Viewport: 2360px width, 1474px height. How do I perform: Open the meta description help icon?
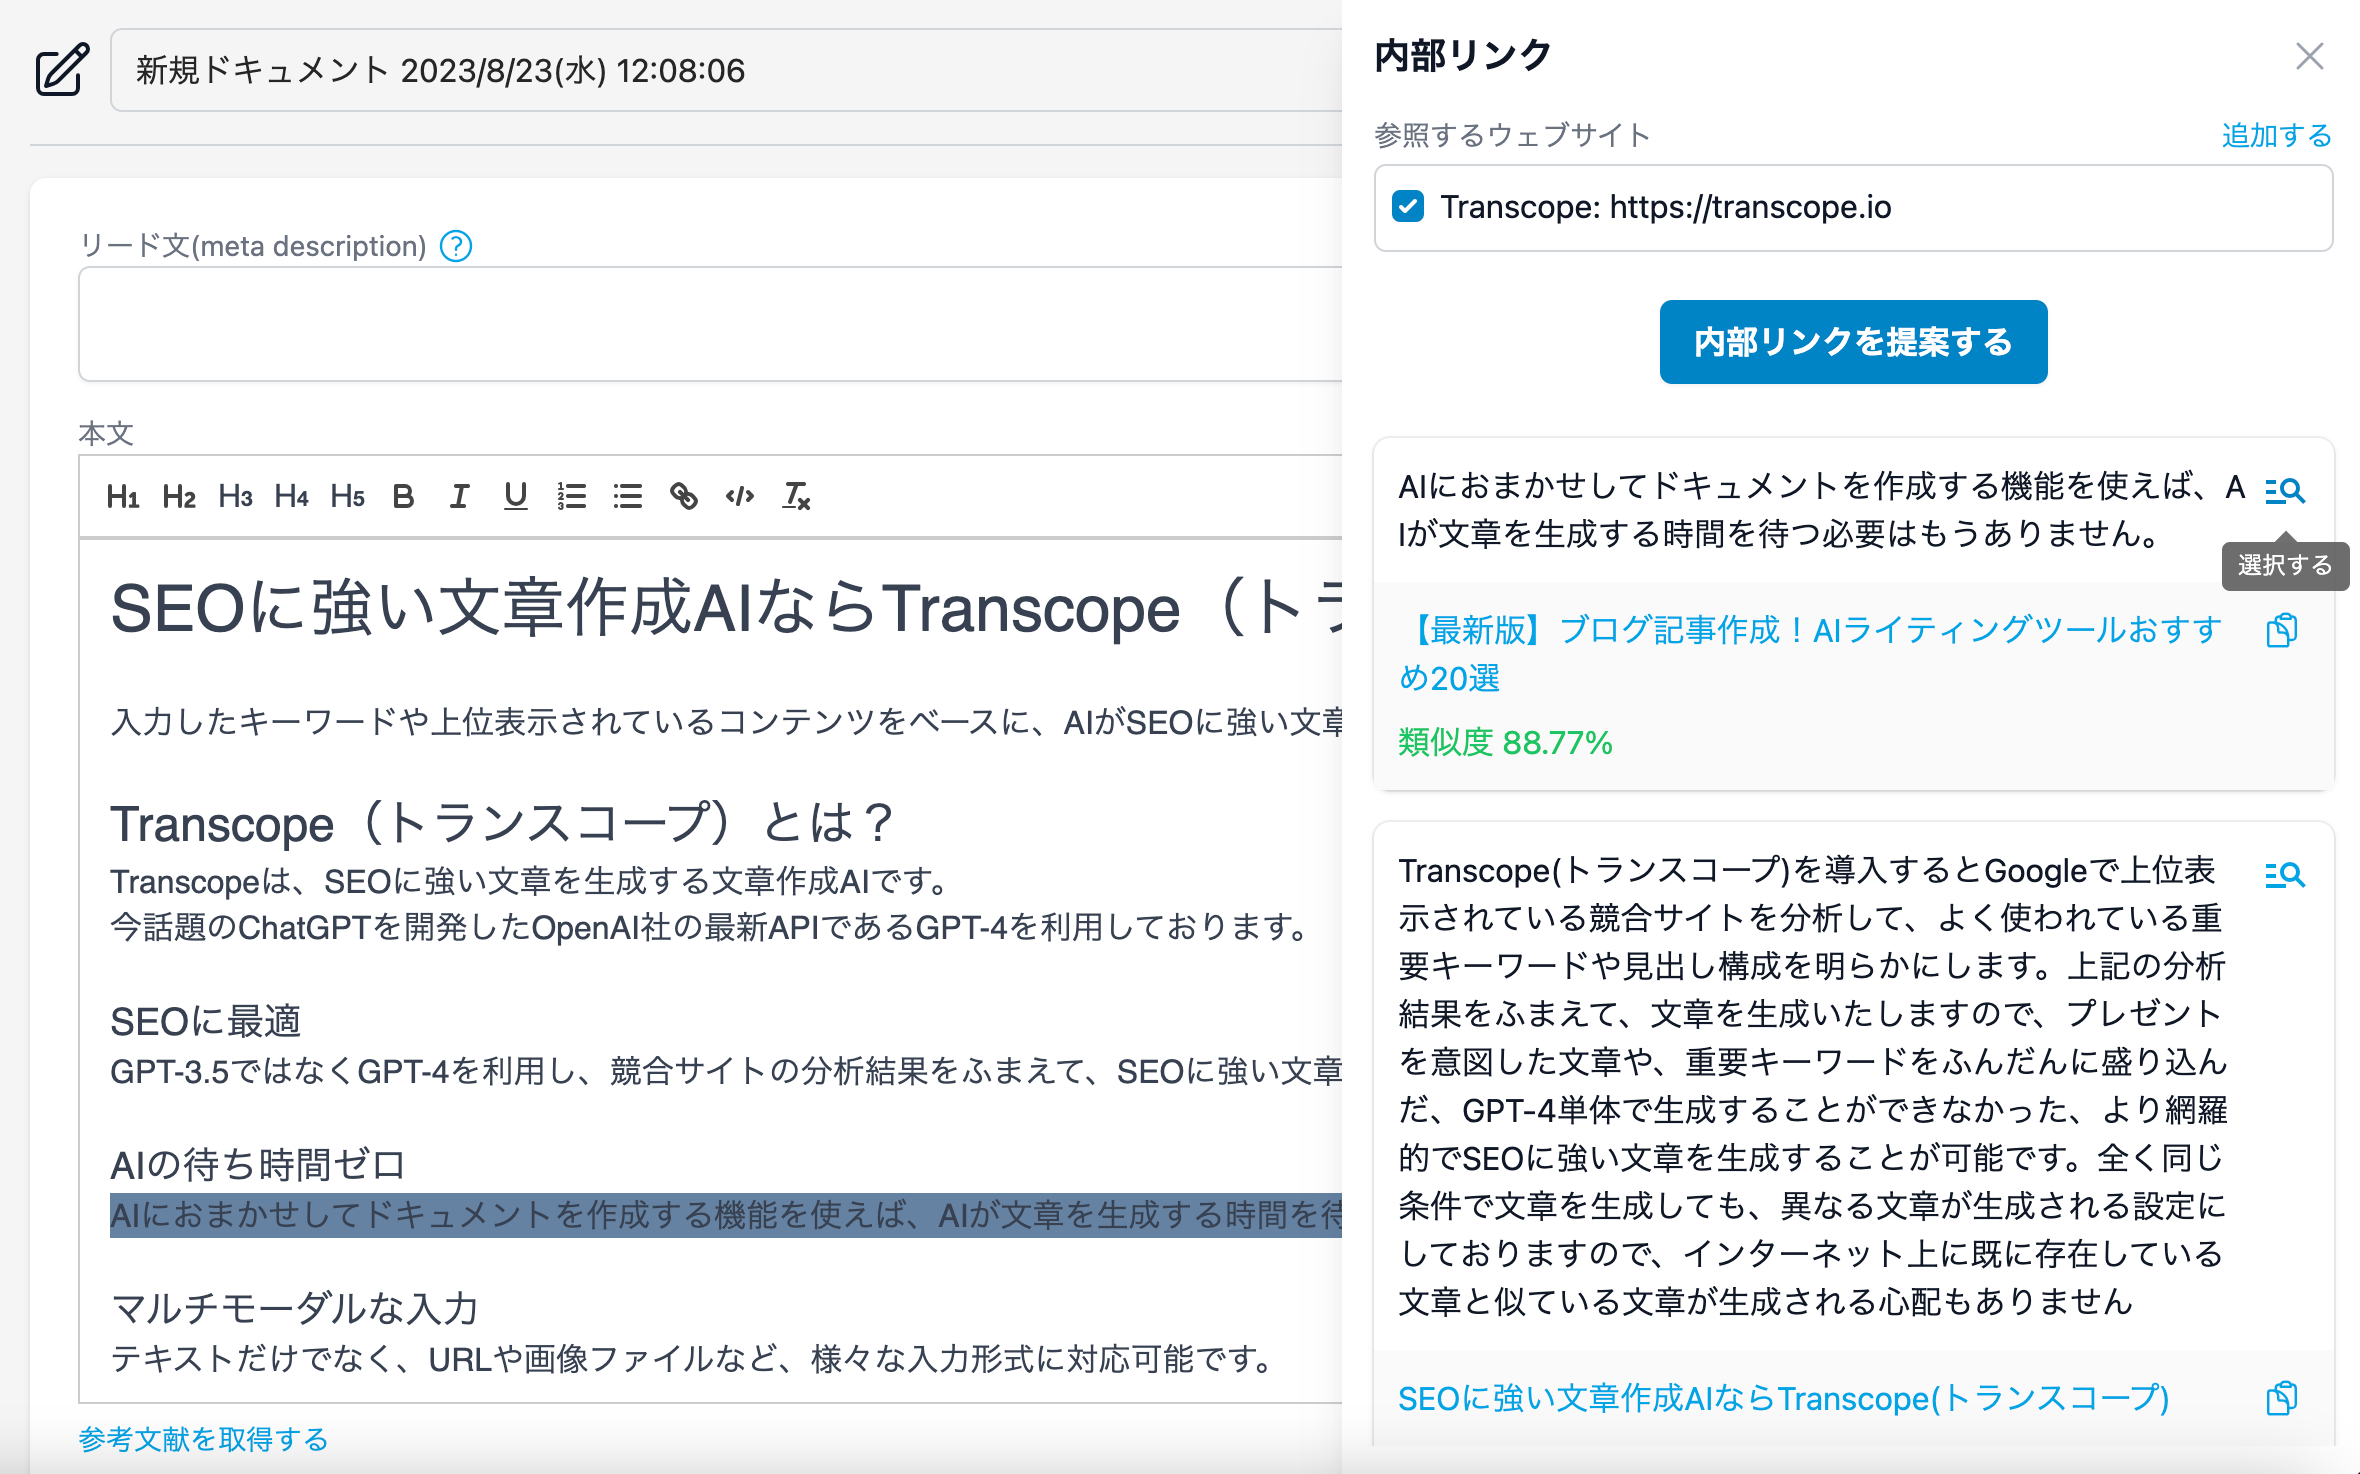pyautogui.click(x=456, y=246)
